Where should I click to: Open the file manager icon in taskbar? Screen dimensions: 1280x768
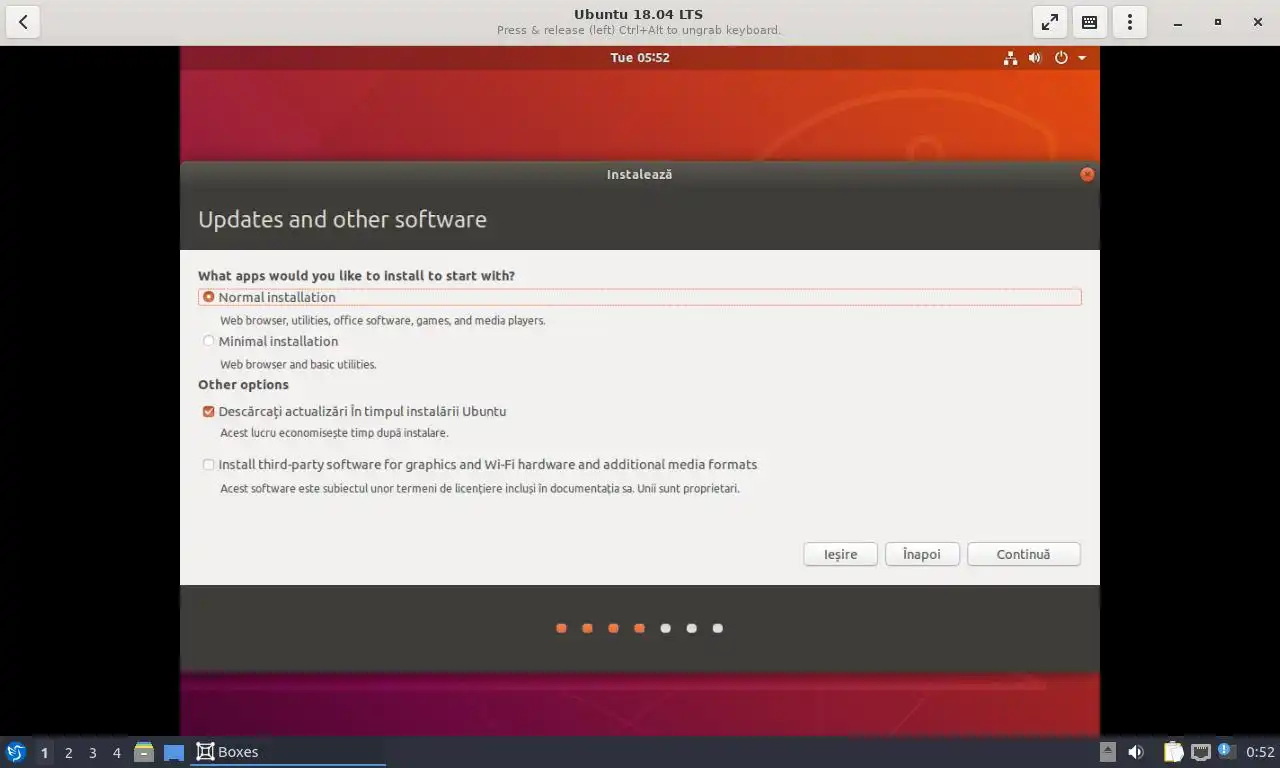pos(144,752)
